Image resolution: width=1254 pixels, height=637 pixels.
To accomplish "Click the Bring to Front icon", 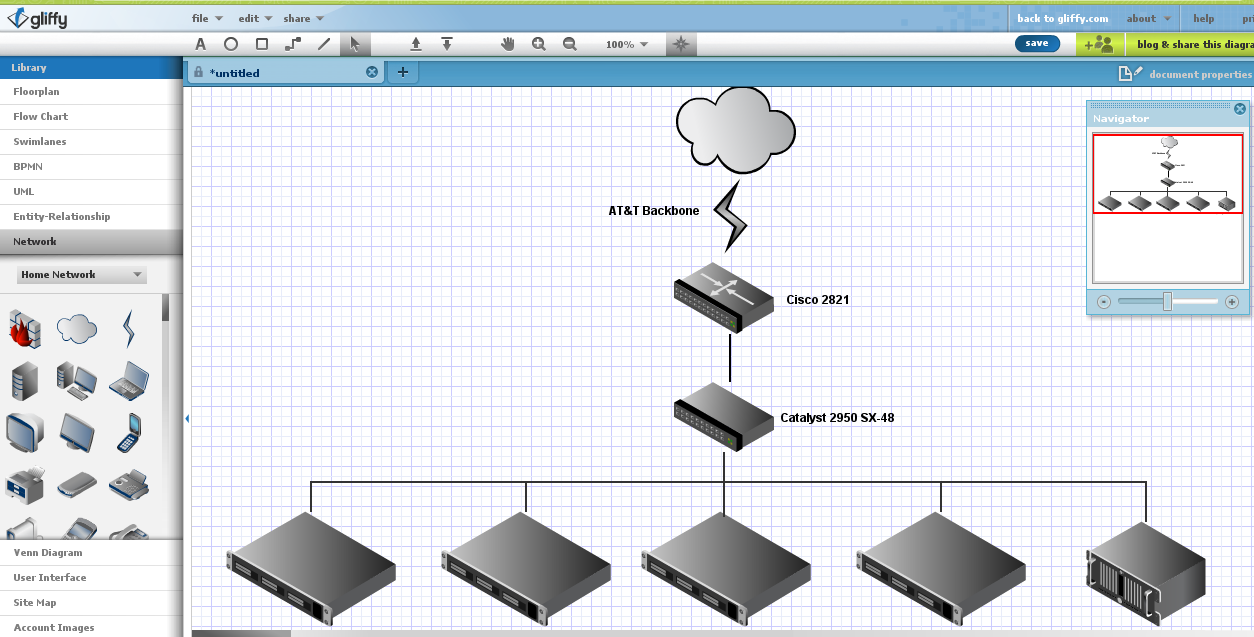I will click(x=415, y=44).
